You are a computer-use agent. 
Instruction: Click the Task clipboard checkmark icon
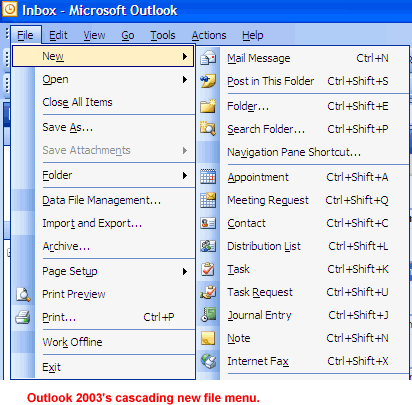[x=208, y=269]
